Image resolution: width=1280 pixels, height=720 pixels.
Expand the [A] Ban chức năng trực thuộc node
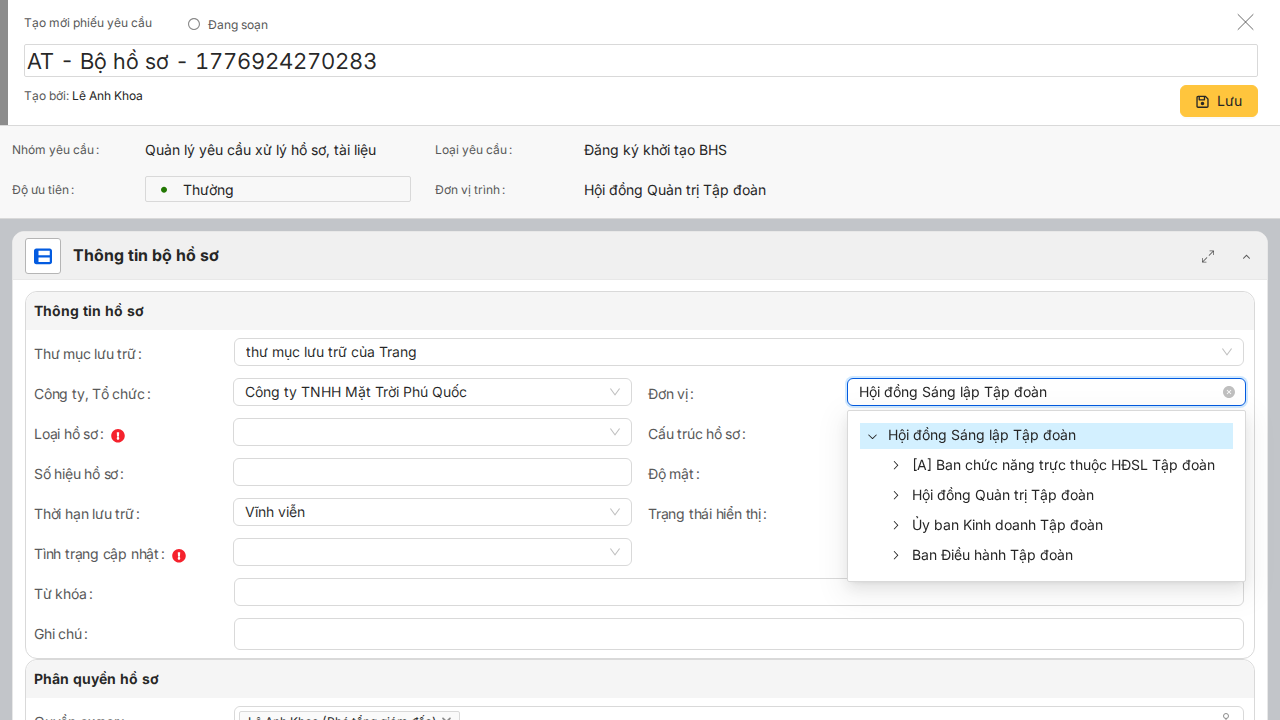pyautogui.click(x=896, y=466)
